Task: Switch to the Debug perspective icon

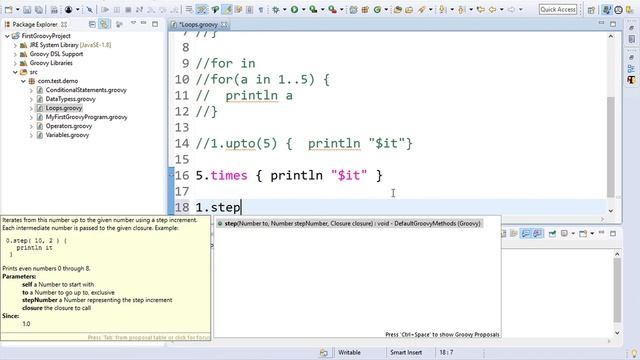Action: pyautogui.click(x=618, y=10)
